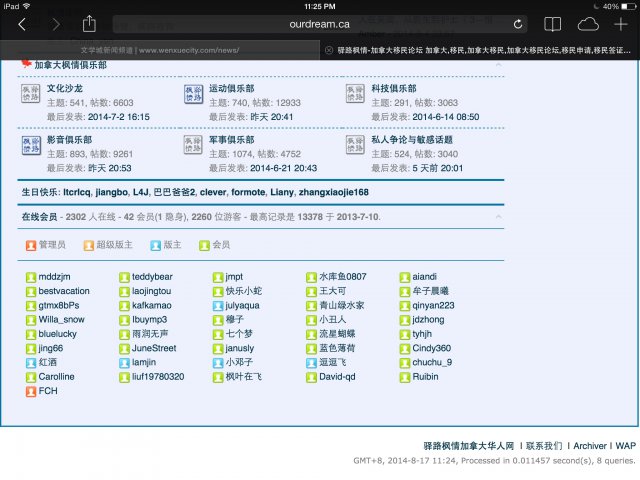640x480 pixels.
Task: Open the Safari share sheet
Action: pos(89,23)
